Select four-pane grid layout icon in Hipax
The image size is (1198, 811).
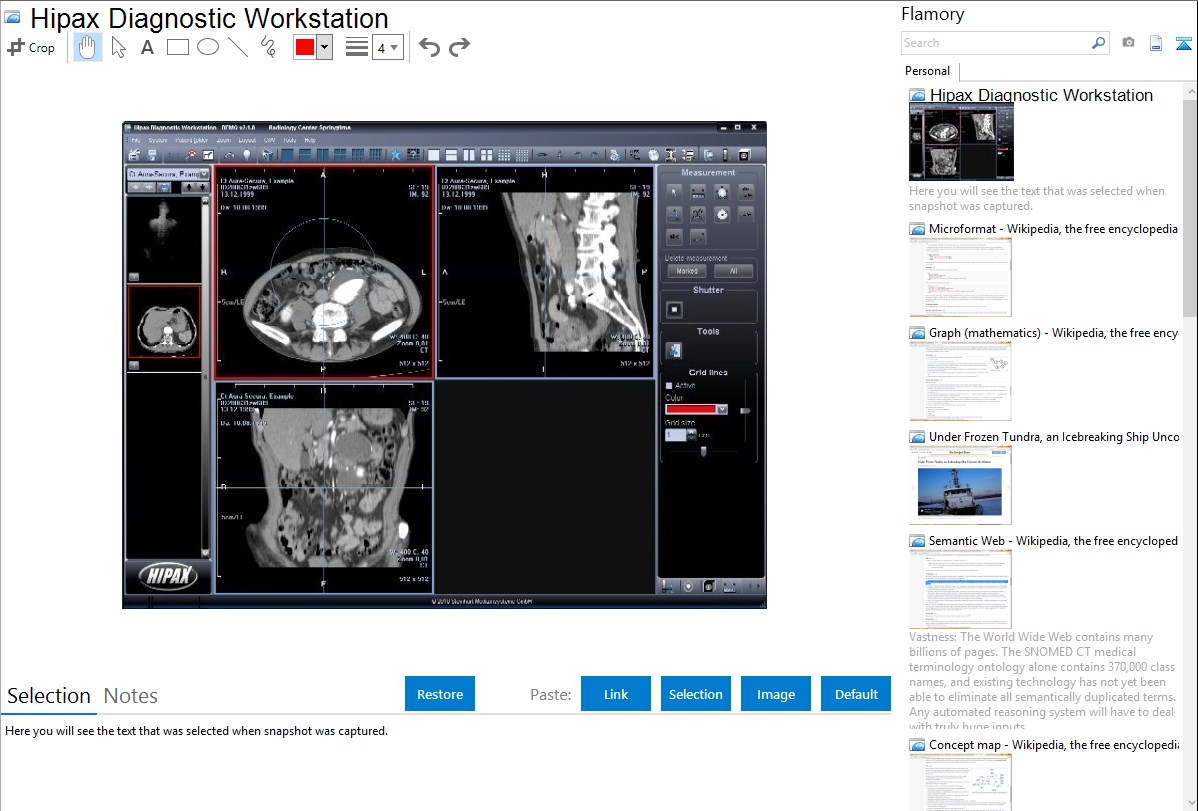486,155
